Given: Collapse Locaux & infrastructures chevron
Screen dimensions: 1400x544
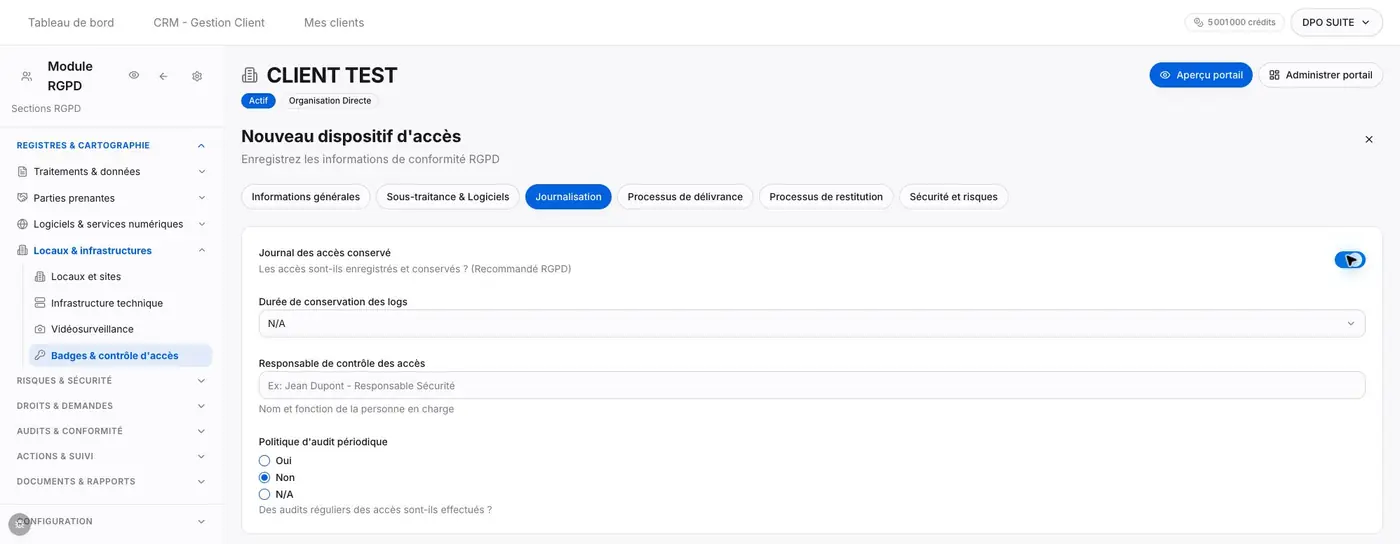Looking at the screenshot, I should pyautogui.click(x=202, y=251).
